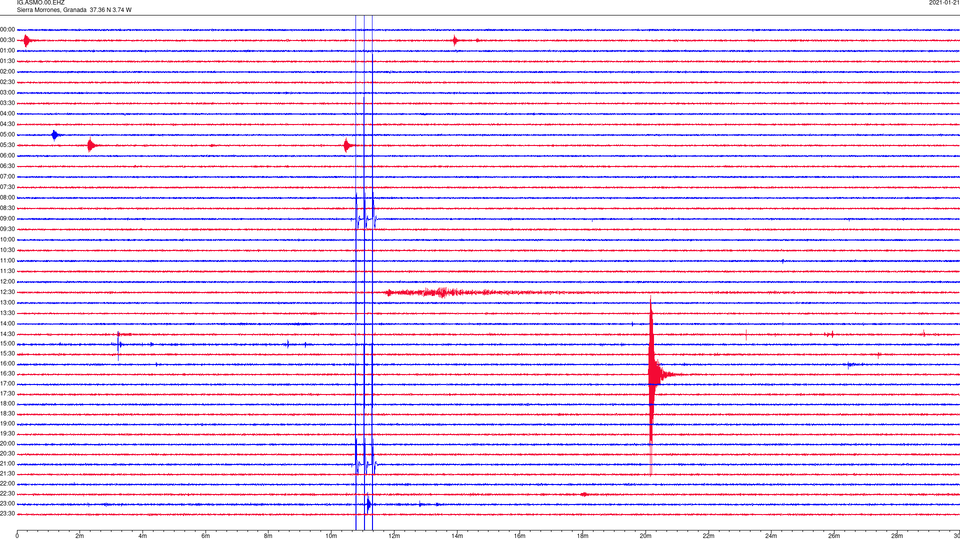Image resolution: width=960 pixels, height=540 pixels.
Task: Select the 12:30 time label
Action: [x=7, y=292]
